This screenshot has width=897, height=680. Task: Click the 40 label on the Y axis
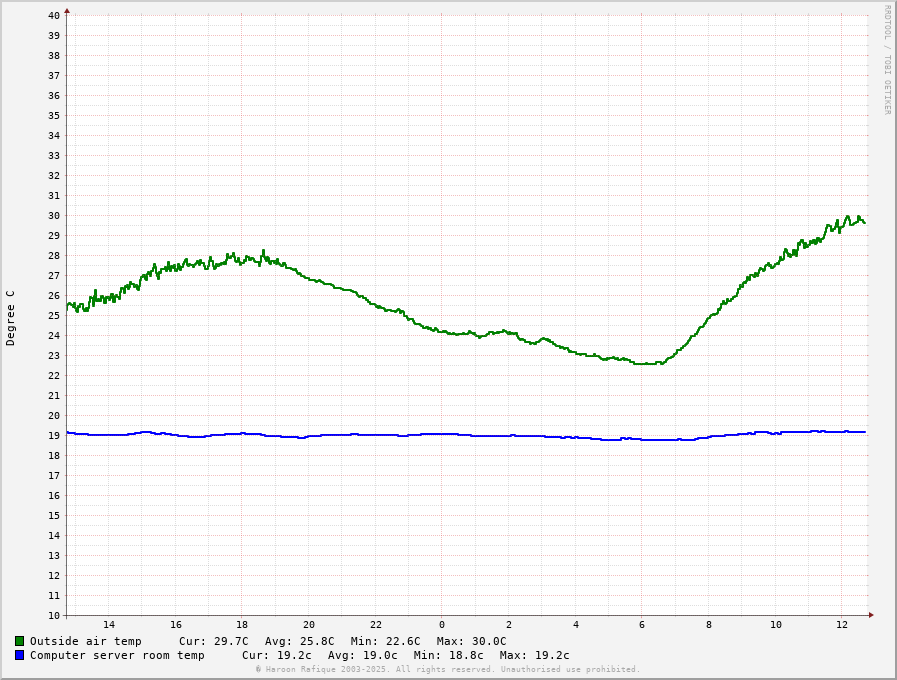tap(53, 15)
